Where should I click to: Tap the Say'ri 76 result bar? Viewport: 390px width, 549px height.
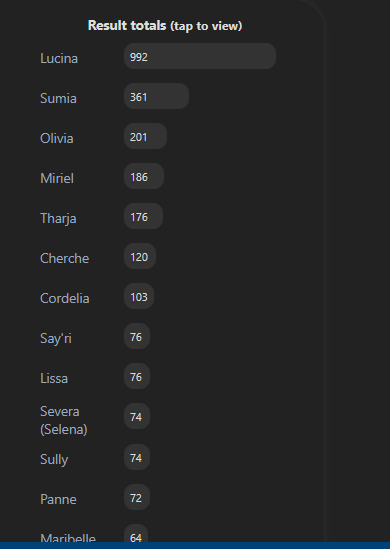point(137,336)
